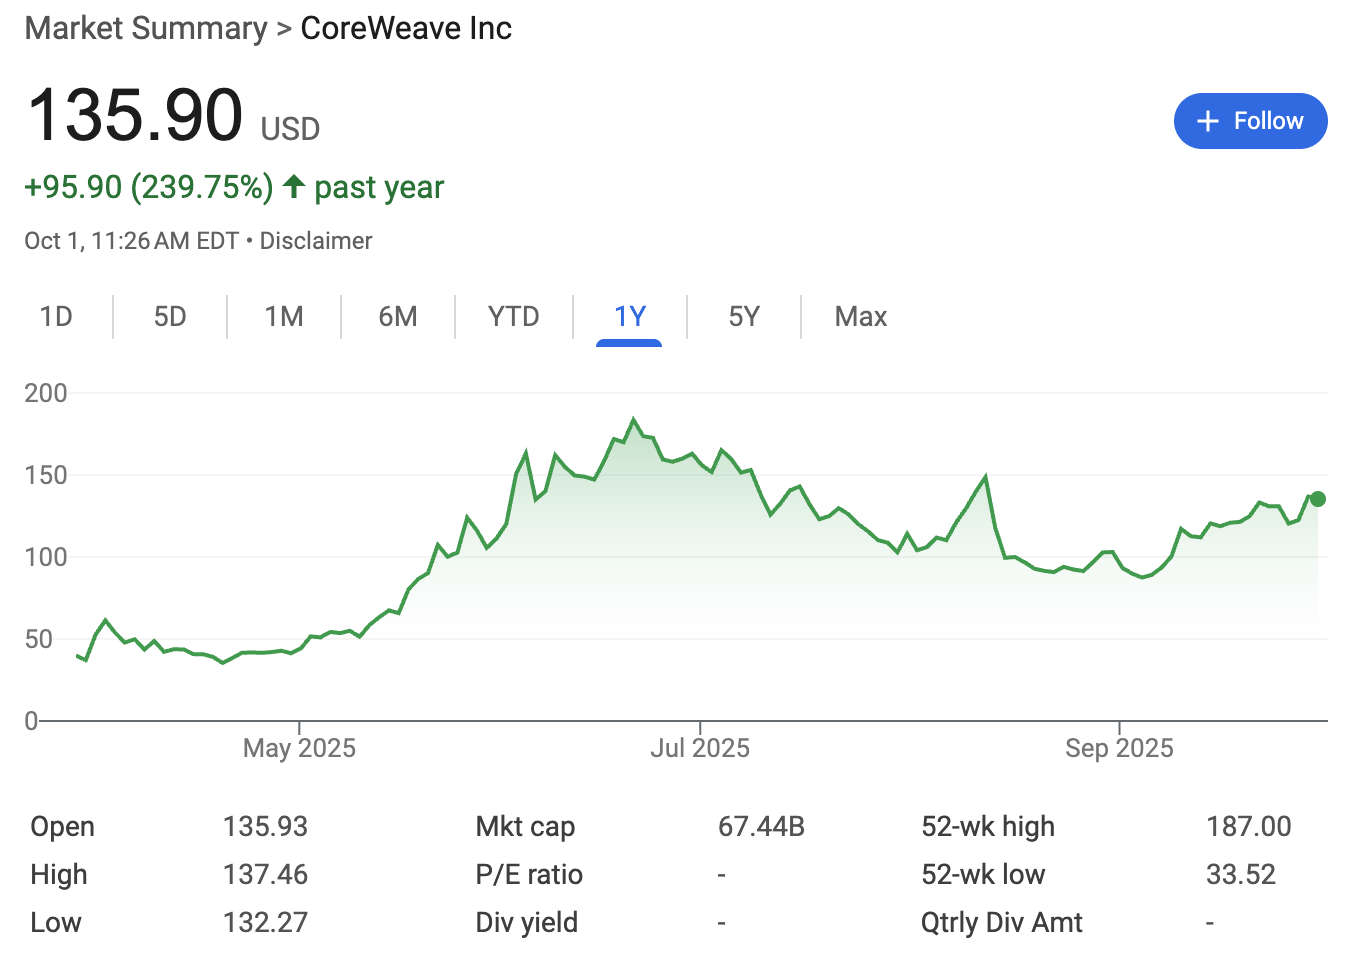
Task: Change chart to 5Y range
Action: [744, 317]
